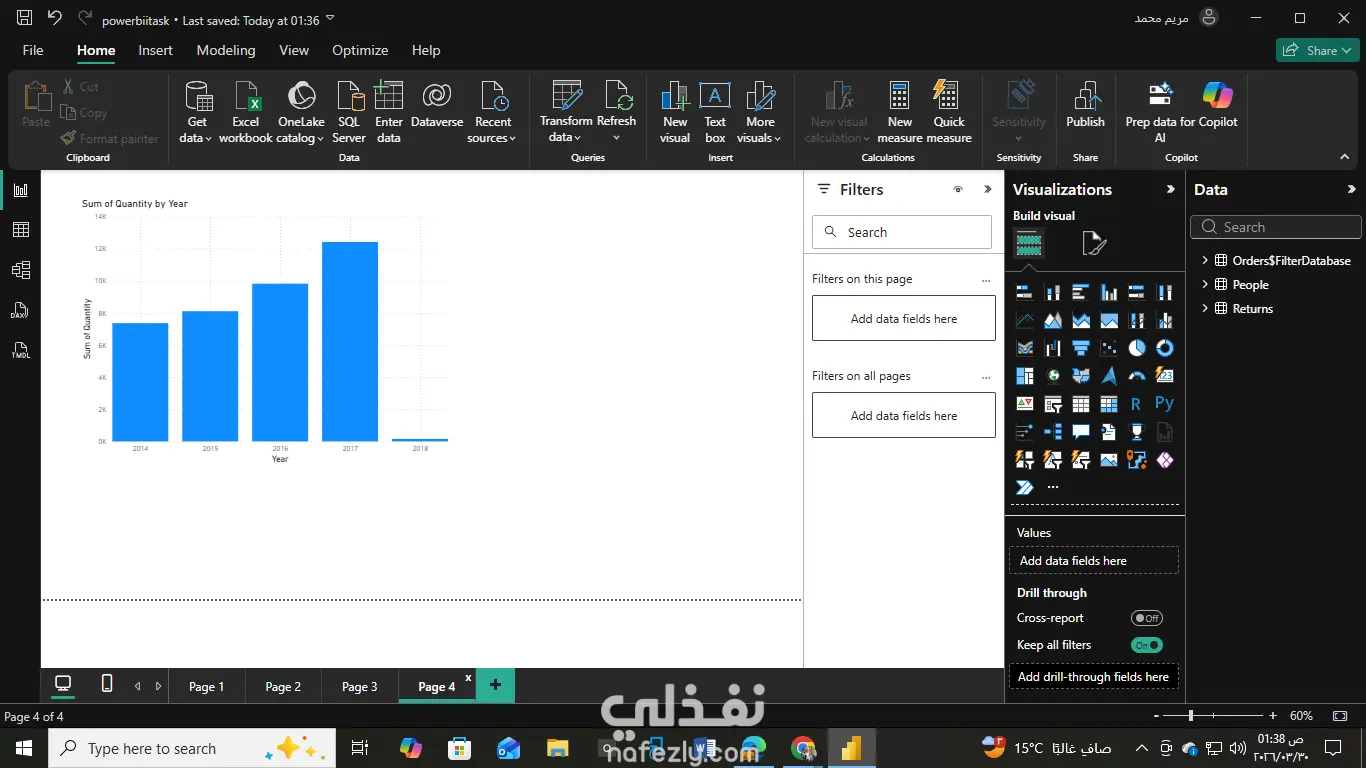The image size is (1366, 768).
Task: Expand the People table fields
Action: [x=1205, y=284]
